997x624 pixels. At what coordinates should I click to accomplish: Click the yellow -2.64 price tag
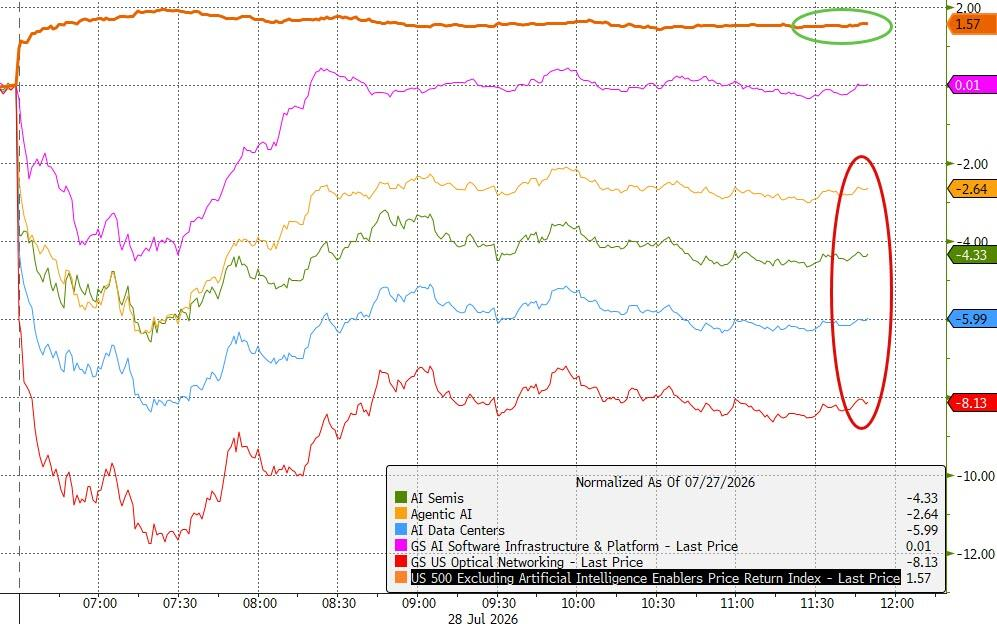[x=972, y=189]
